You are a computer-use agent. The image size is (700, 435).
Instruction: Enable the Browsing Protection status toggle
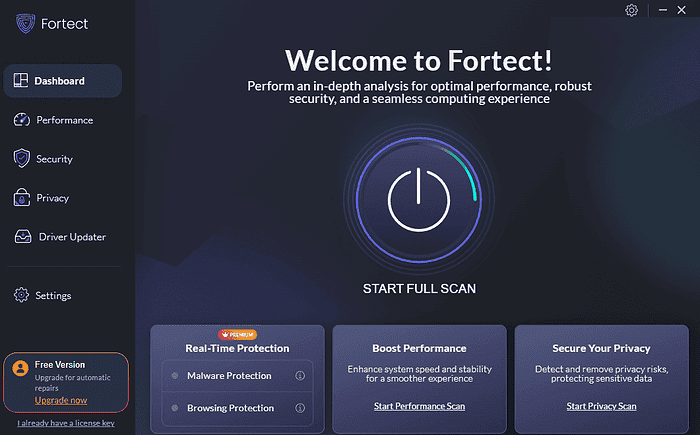point(174,408)
